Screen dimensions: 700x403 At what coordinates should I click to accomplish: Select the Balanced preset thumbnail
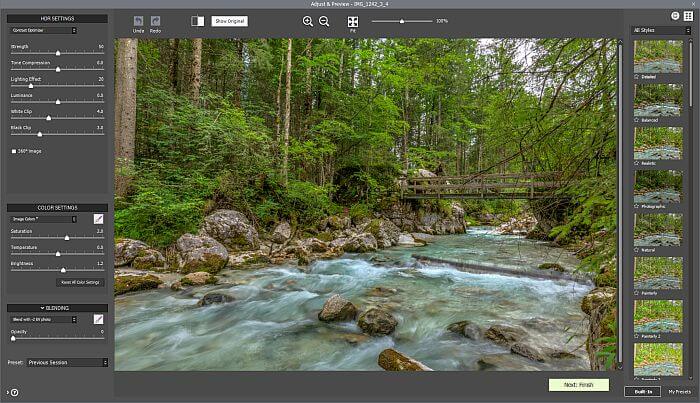point(658,100)
